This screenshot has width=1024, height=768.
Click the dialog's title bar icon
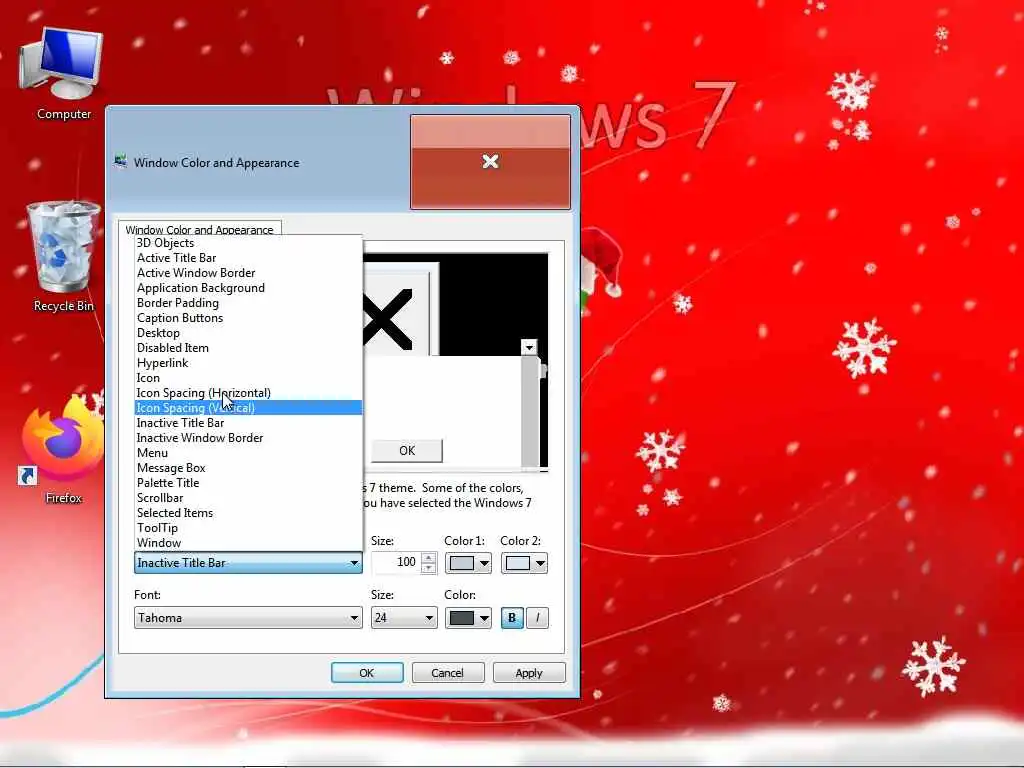[x=120, y=161]
